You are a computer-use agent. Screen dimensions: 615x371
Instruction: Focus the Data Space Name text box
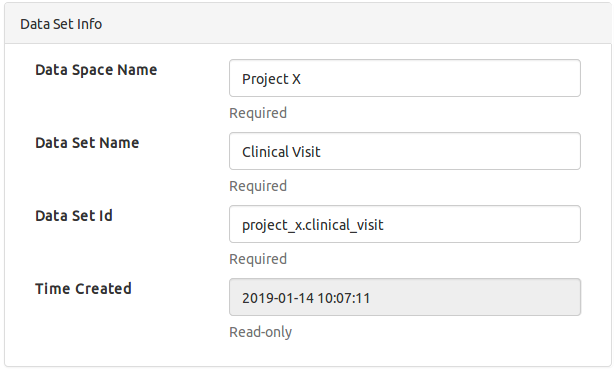click(x=405, y=78)
